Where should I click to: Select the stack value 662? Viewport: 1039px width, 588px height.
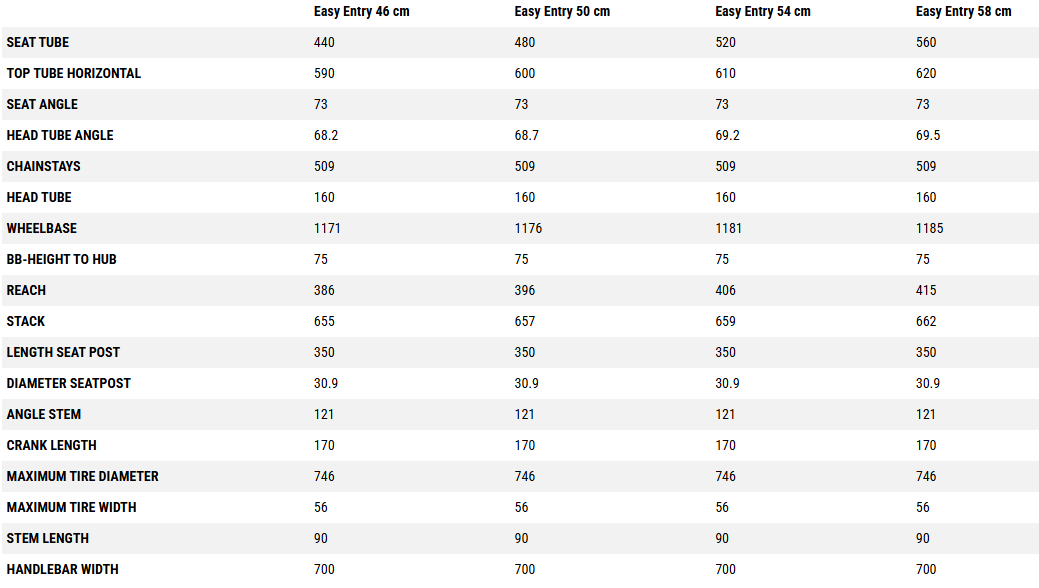pos(926,322)
